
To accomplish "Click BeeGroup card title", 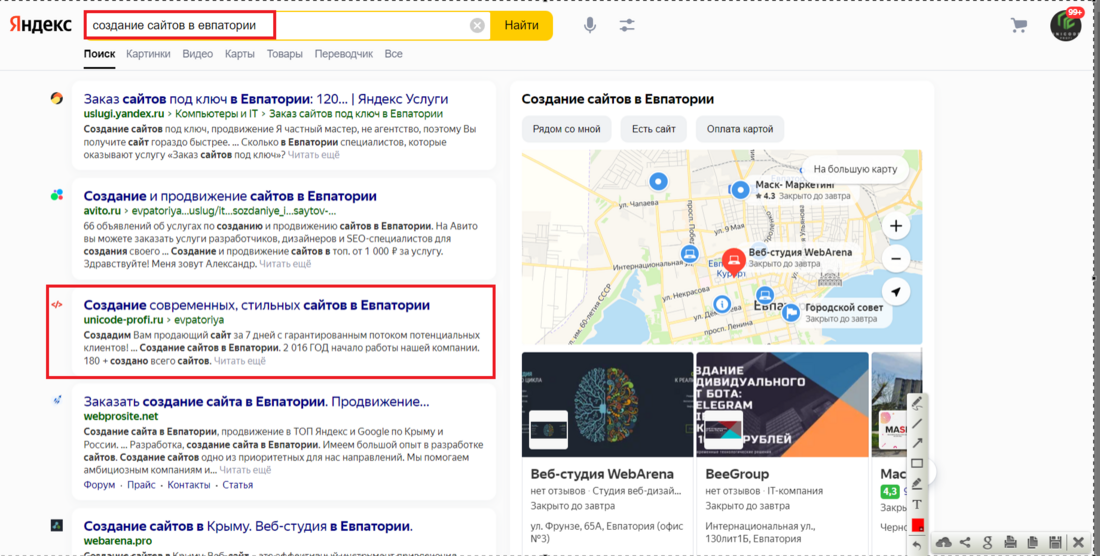I will click(737, 474).
